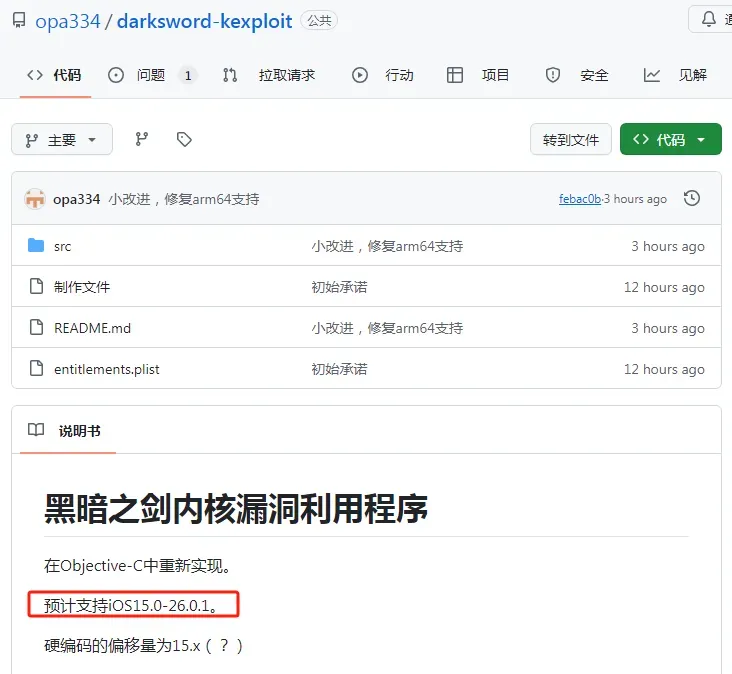This screenshot has height=674, width=732.
Task: Click the heading 黑暗之剑内核漏洞利用程序
Action: tap(236, 509)
